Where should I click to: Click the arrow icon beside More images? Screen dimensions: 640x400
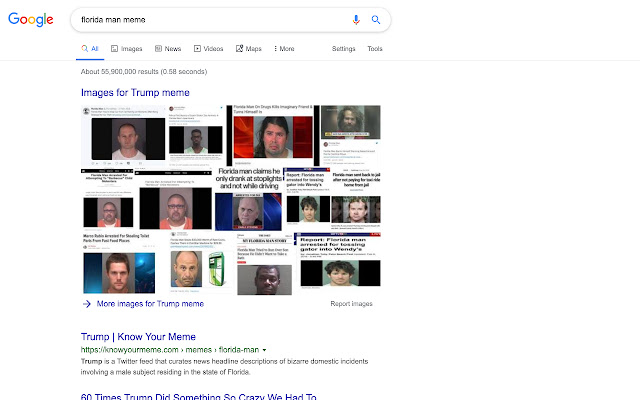(x=87, y=304)
